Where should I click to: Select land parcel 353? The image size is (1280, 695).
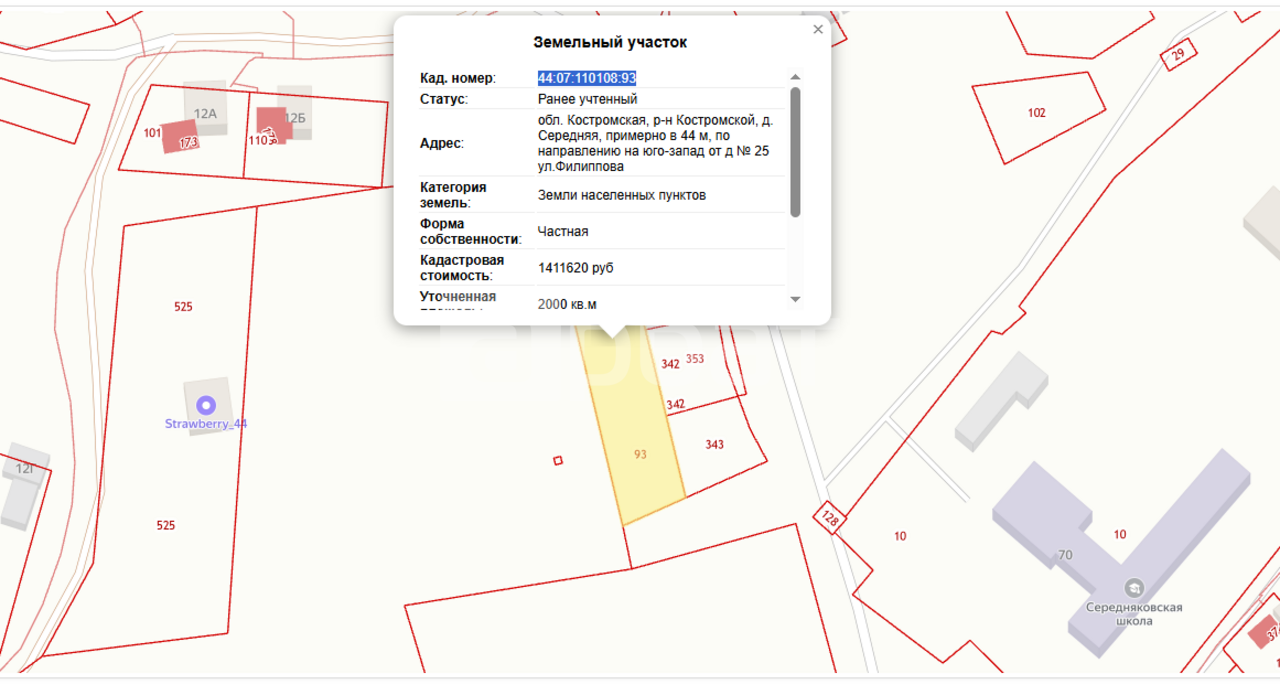[695, 359]
